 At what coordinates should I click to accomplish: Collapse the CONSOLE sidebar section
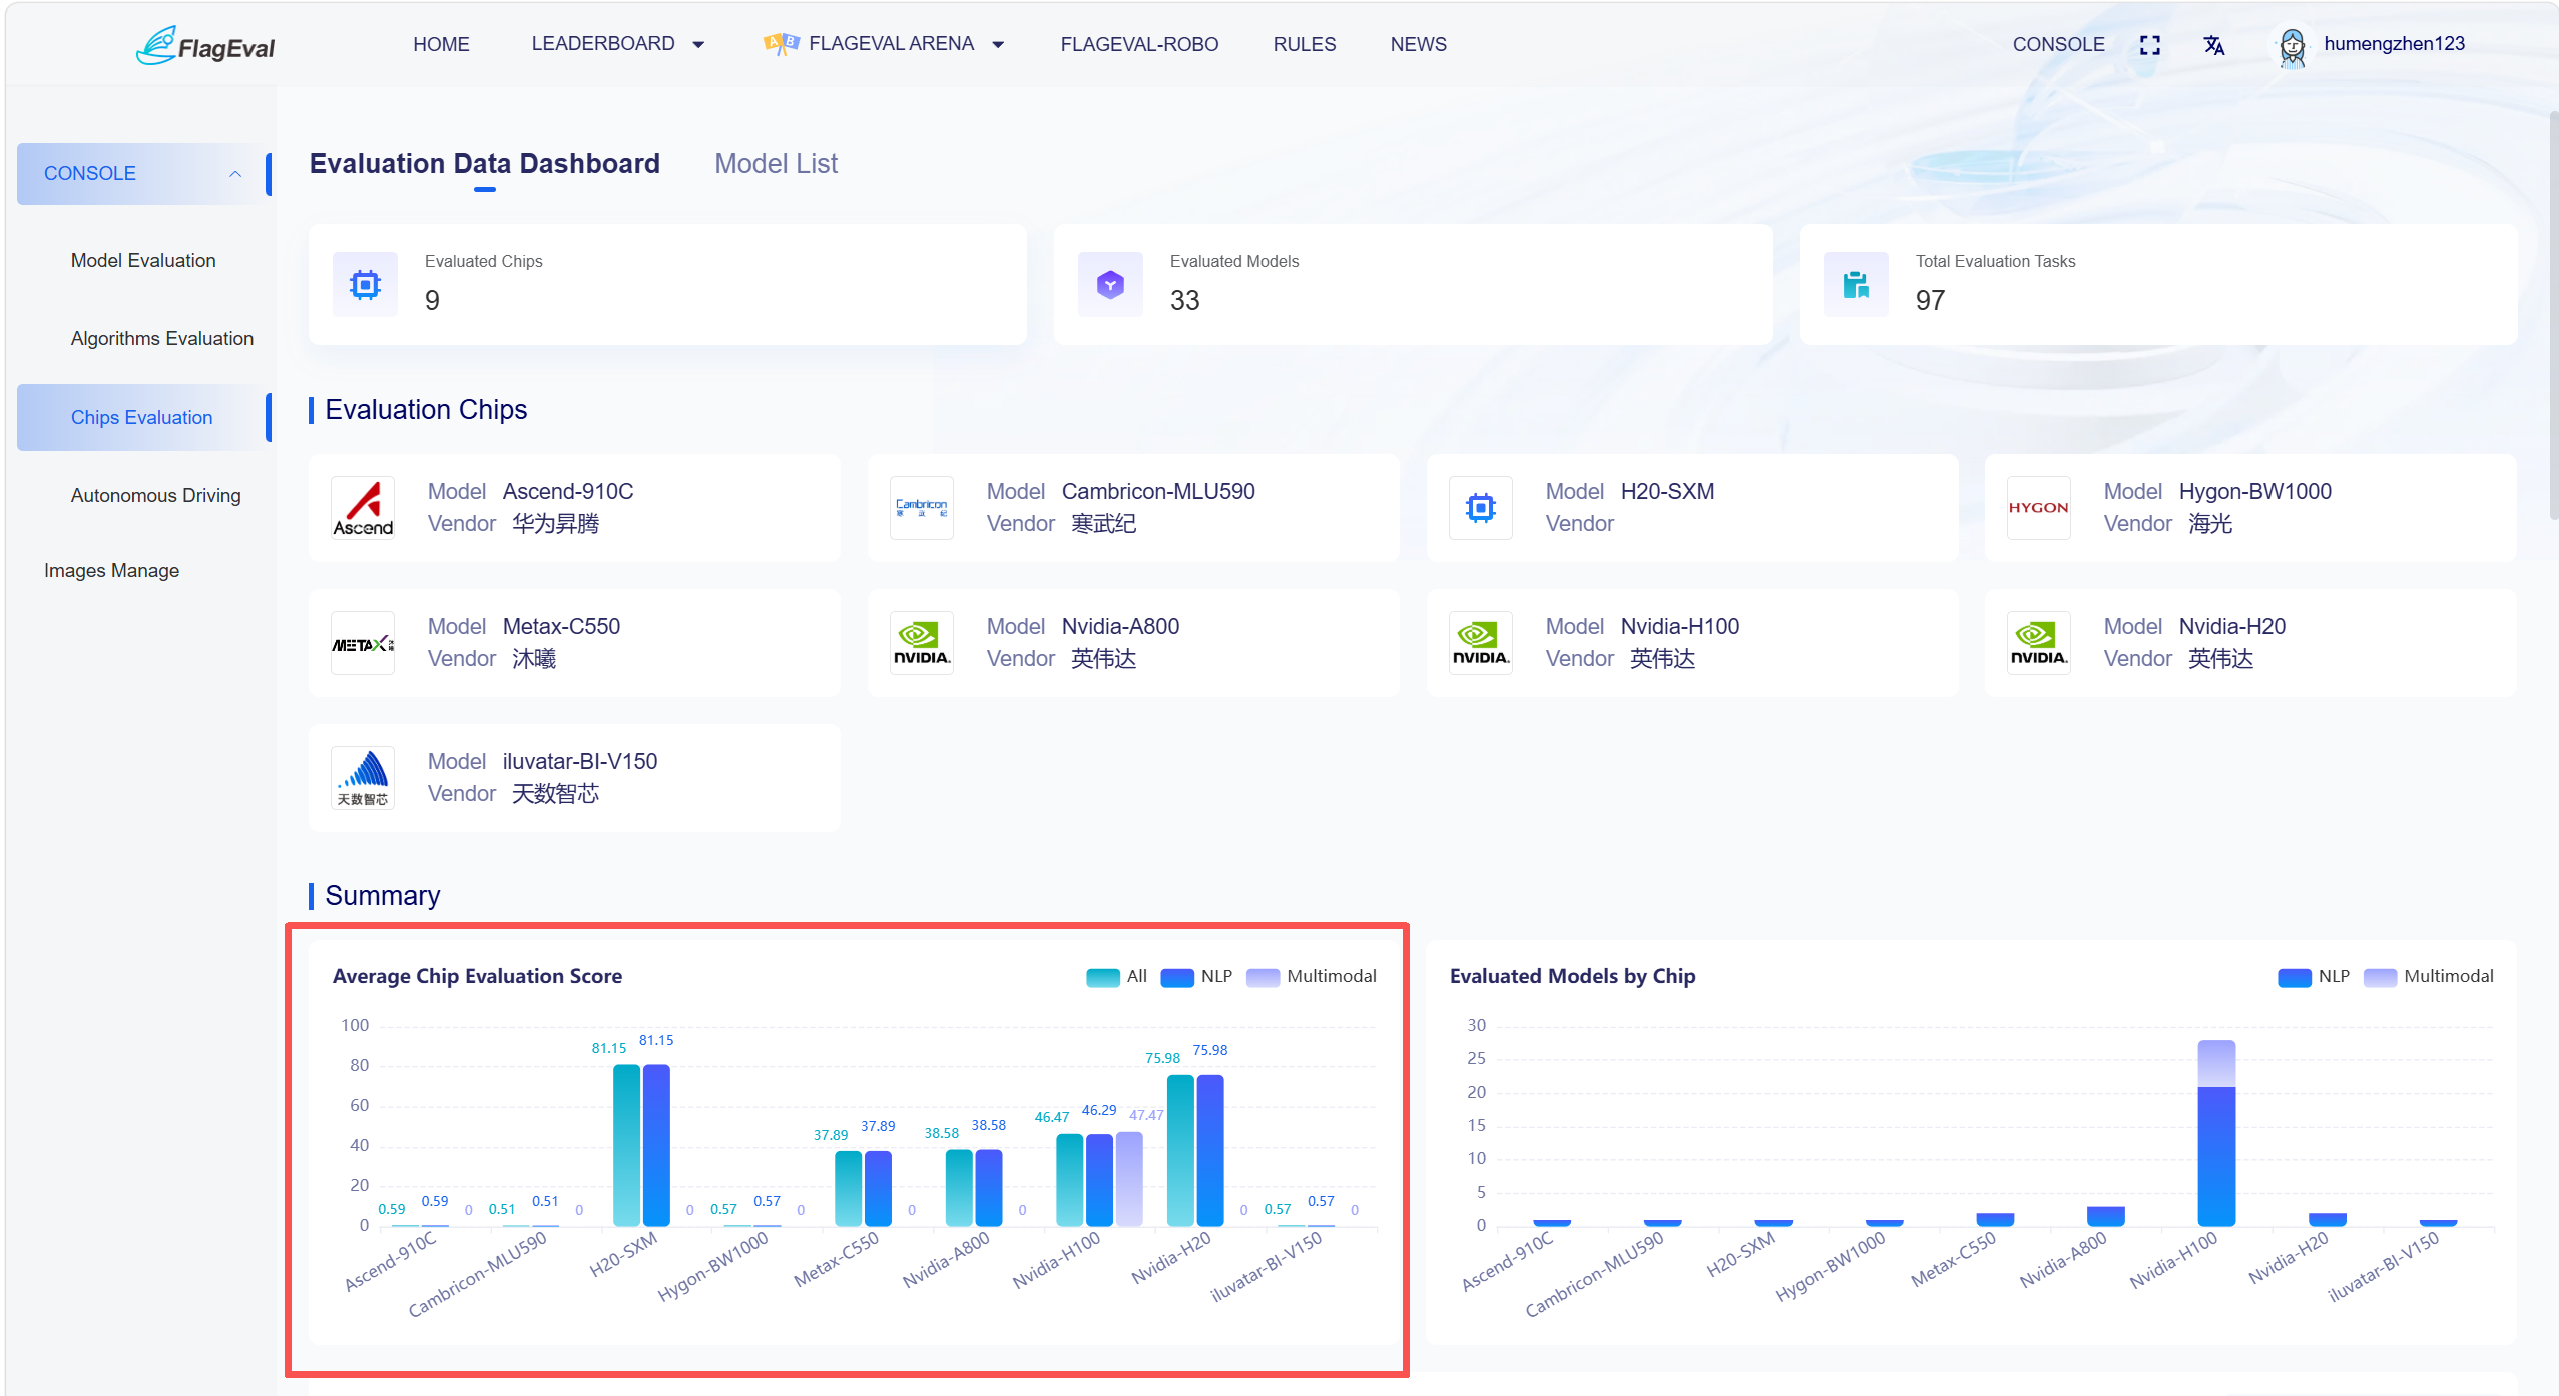pos(143,174)
